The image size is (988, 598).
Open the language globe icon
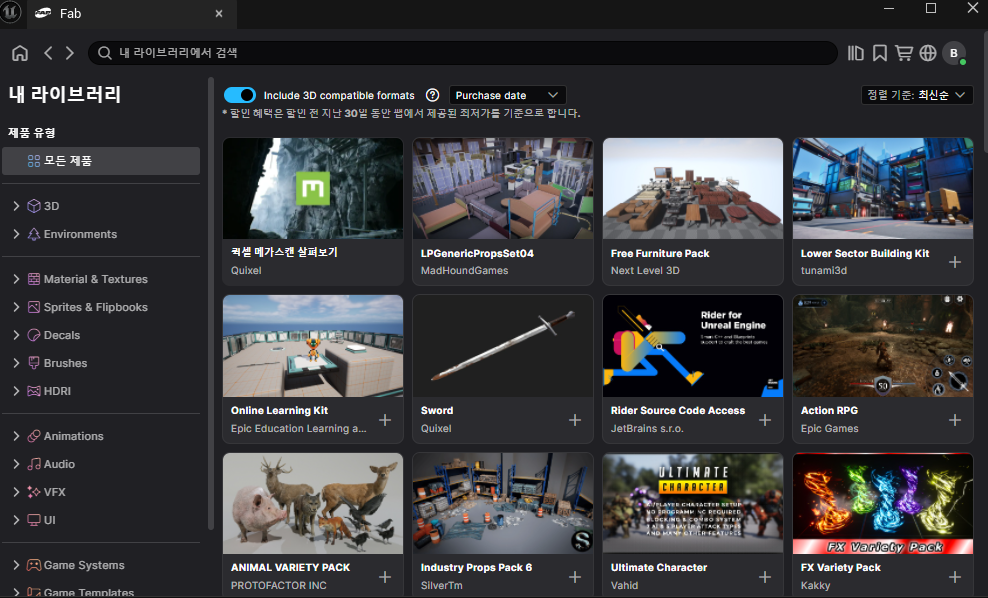928,54
